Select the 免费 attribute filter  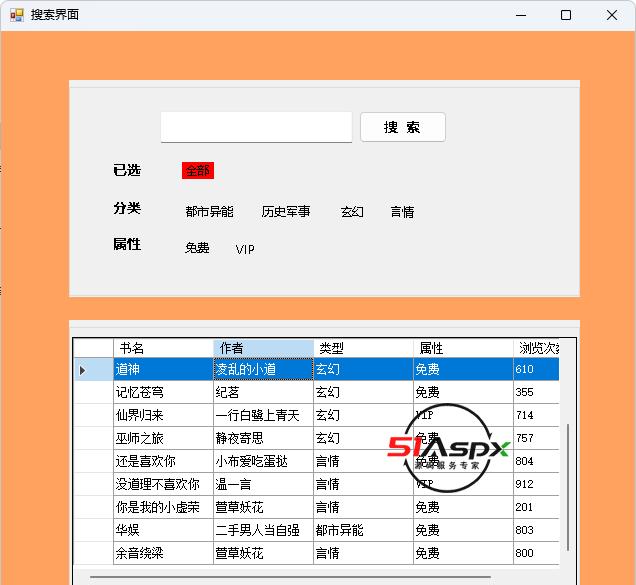(197, 249)
